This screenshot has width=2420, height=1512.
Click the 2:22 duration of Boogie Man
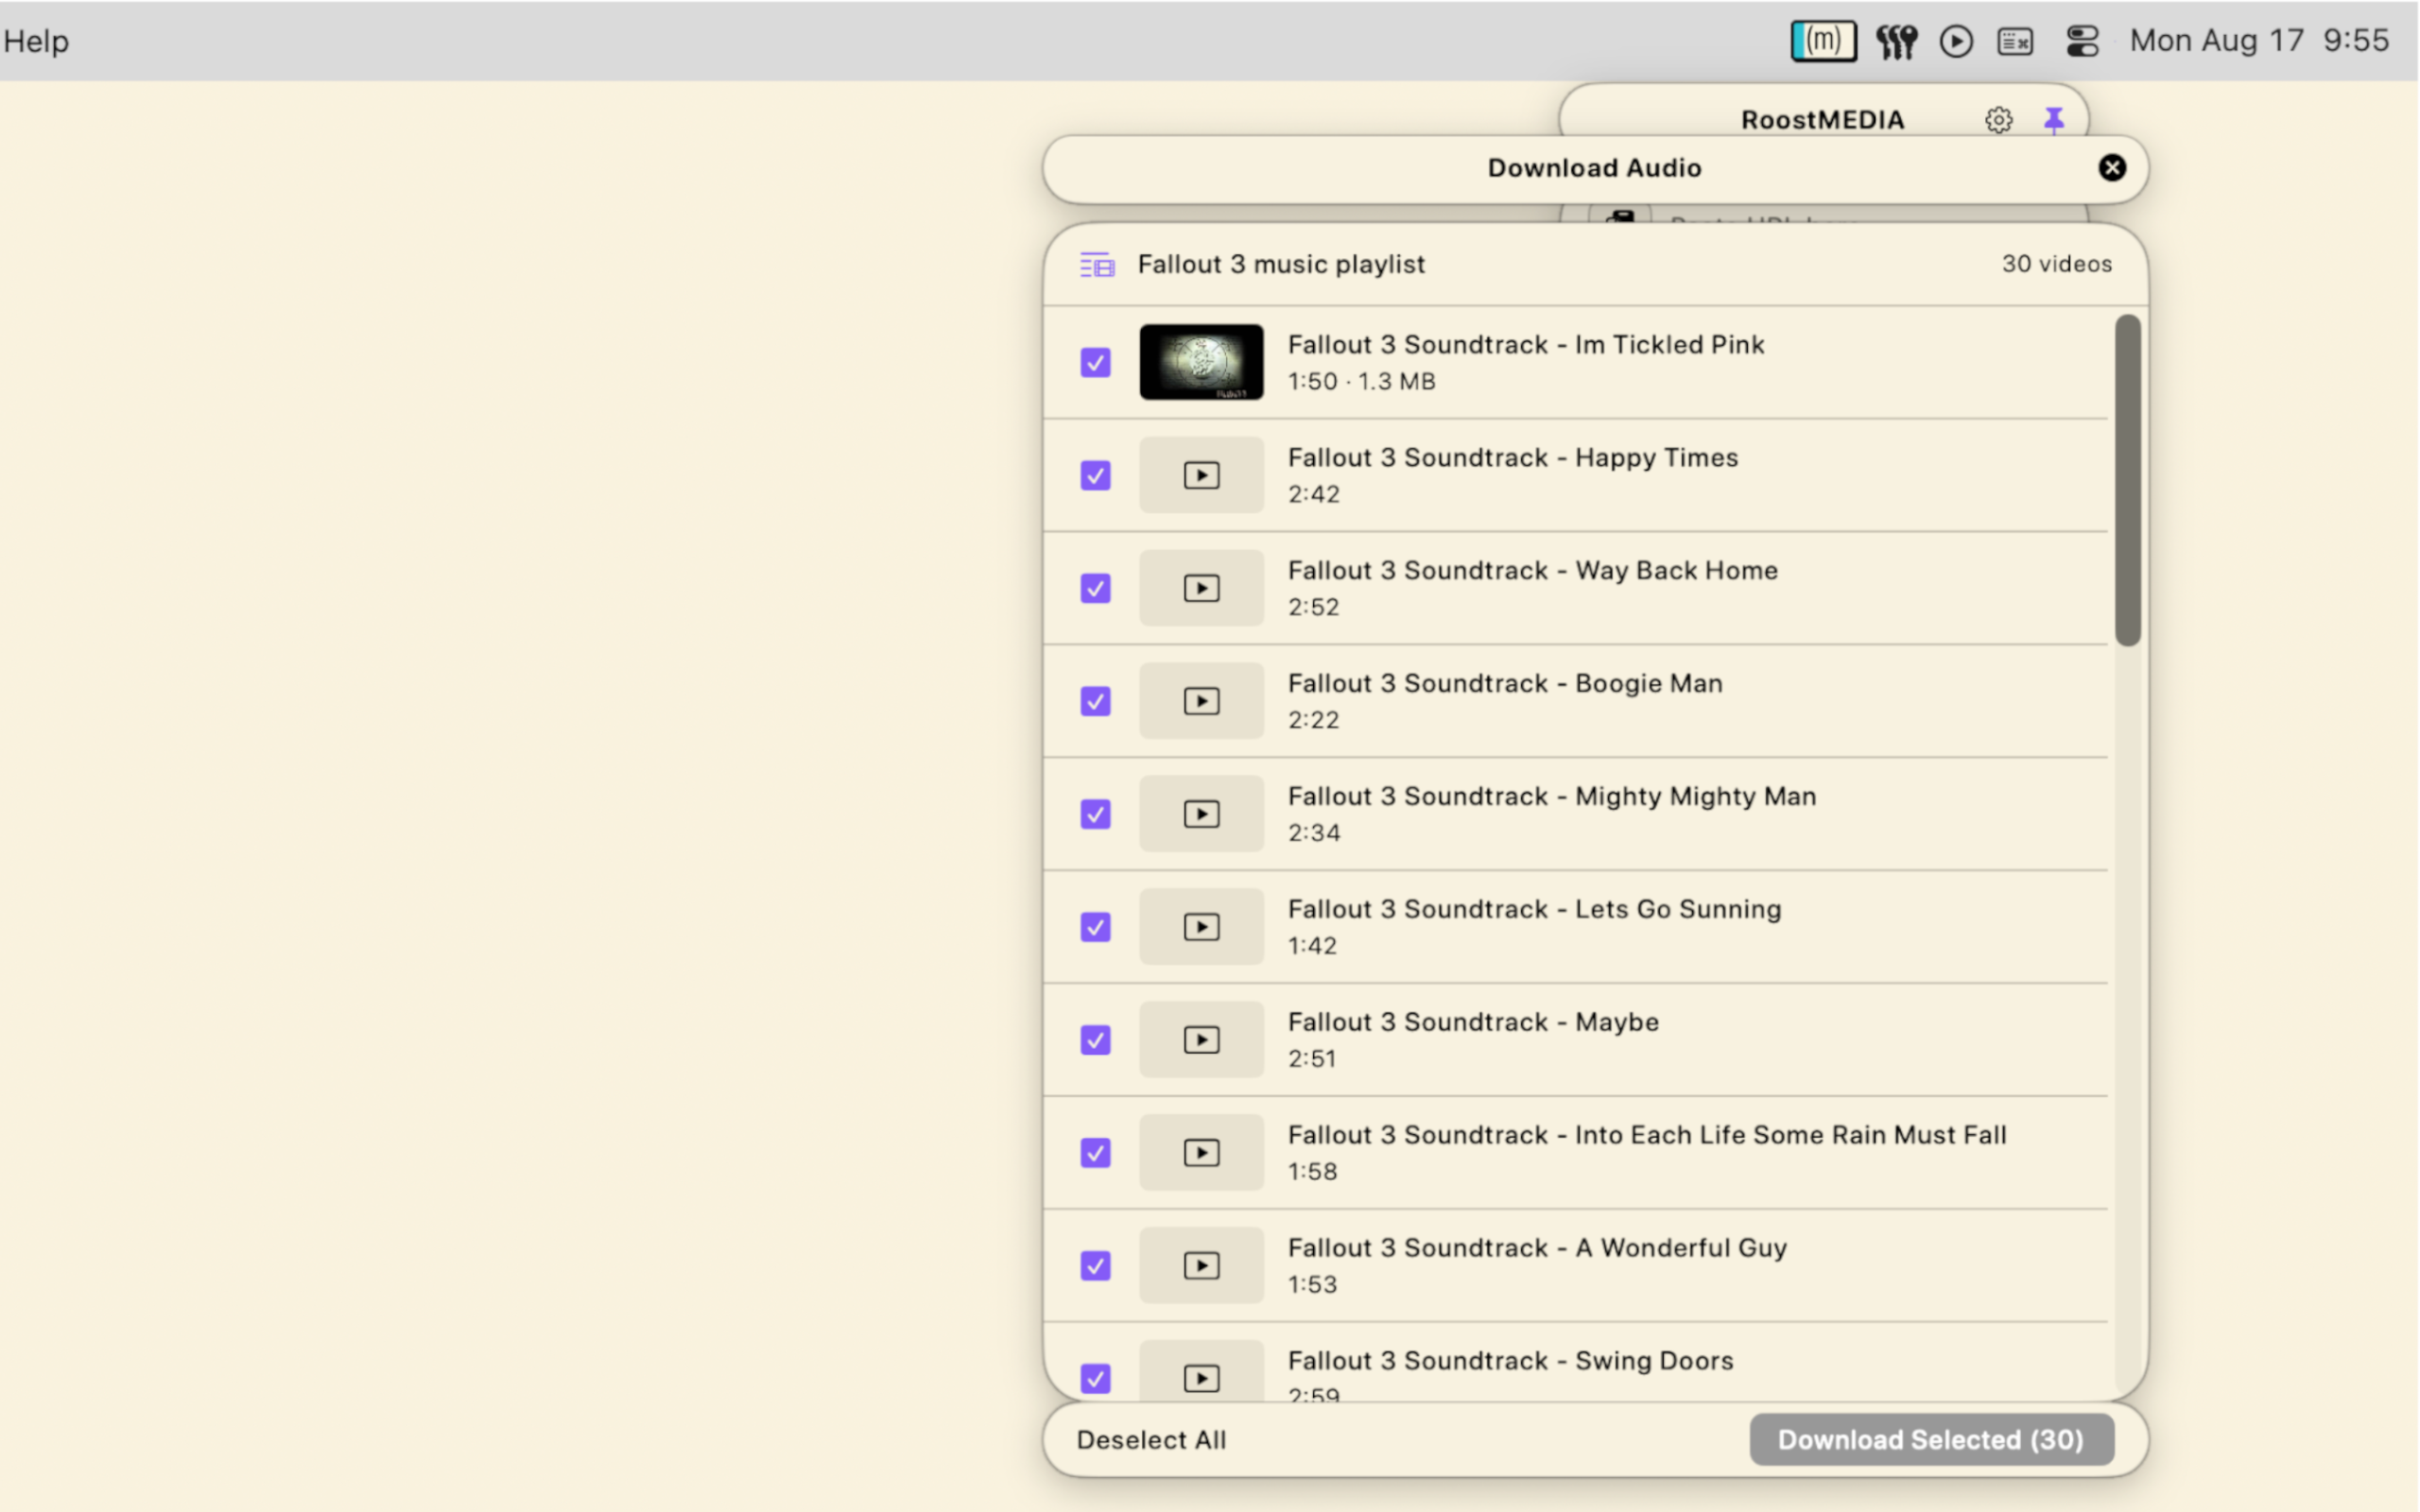coord(1313,721)
